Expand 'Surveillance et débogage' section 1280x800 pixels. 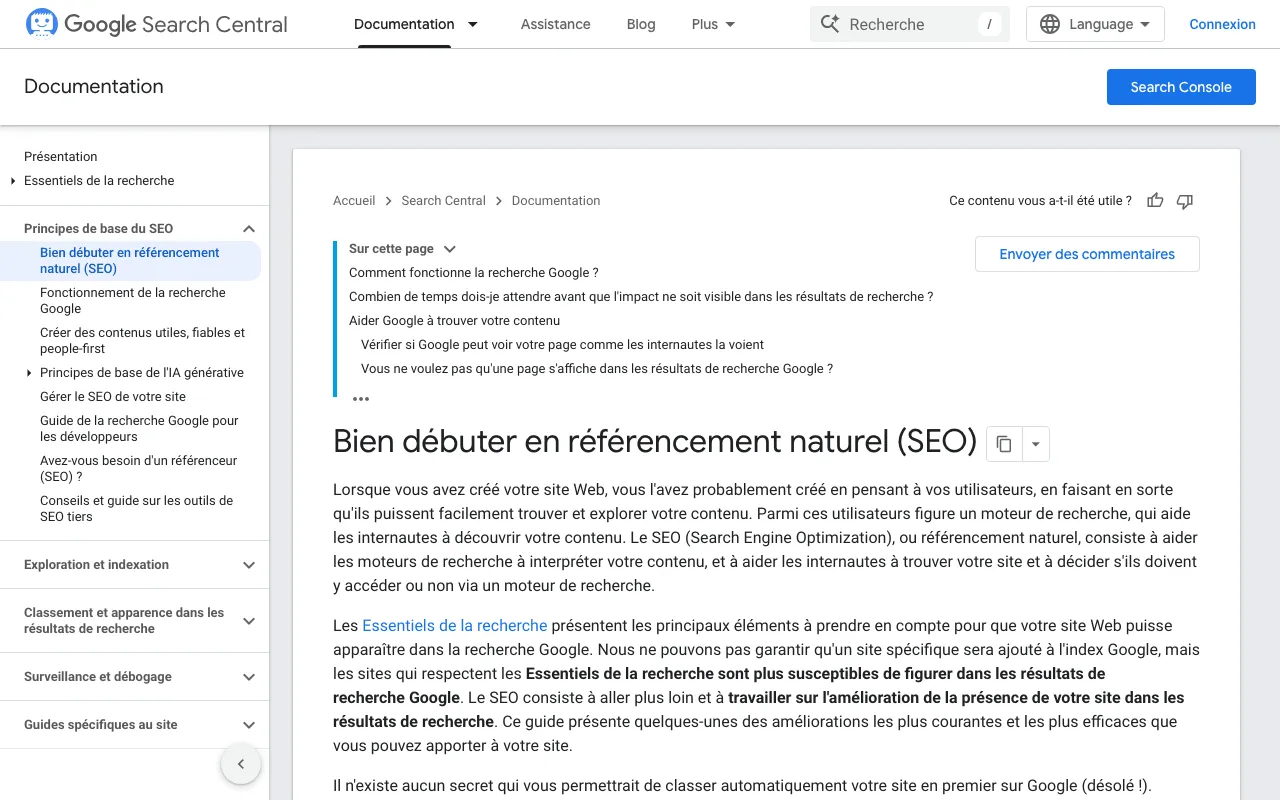pos(249,677)
